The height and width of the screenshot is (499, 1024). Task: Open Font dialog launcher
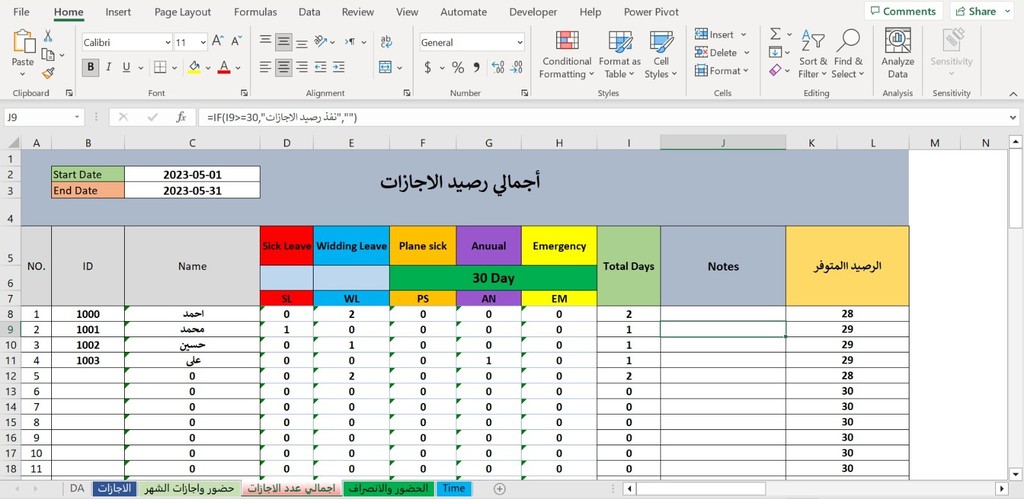click(244, 93)
